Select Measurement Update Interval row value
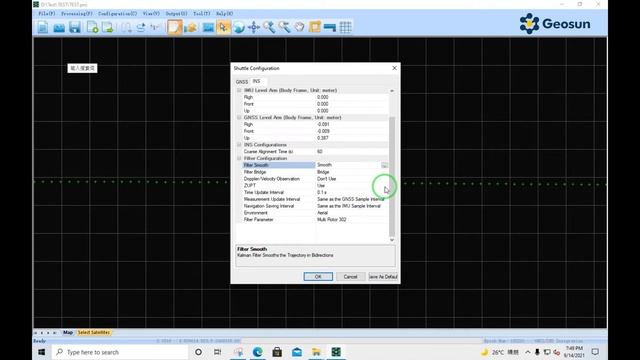Image resolution: width=640 pixels, height=360 pixels. tap(352, 199)
